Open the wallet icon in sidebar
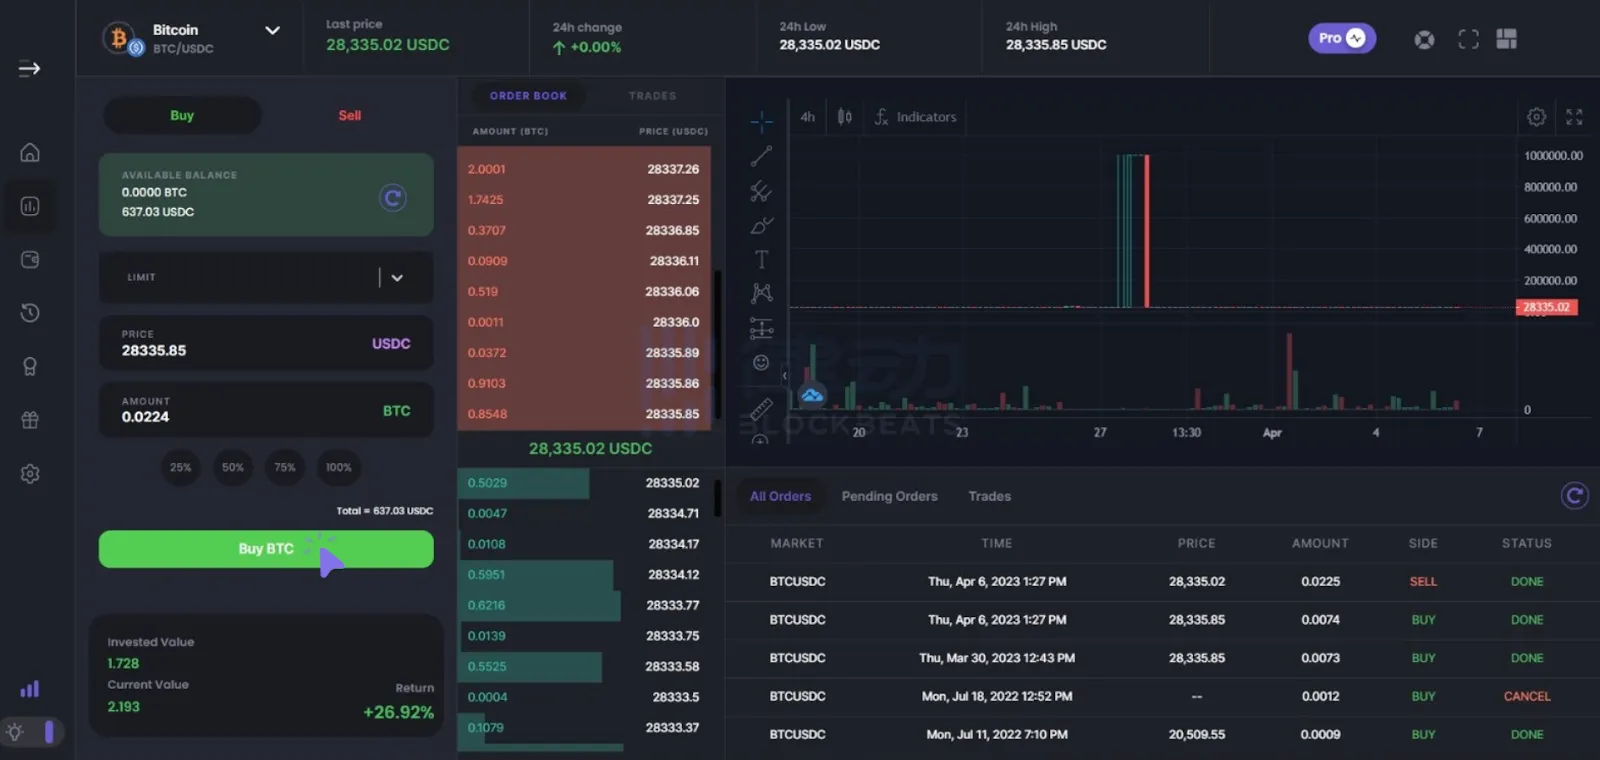1600x760 pixels. pyautogui.click(x=30, y=260)
